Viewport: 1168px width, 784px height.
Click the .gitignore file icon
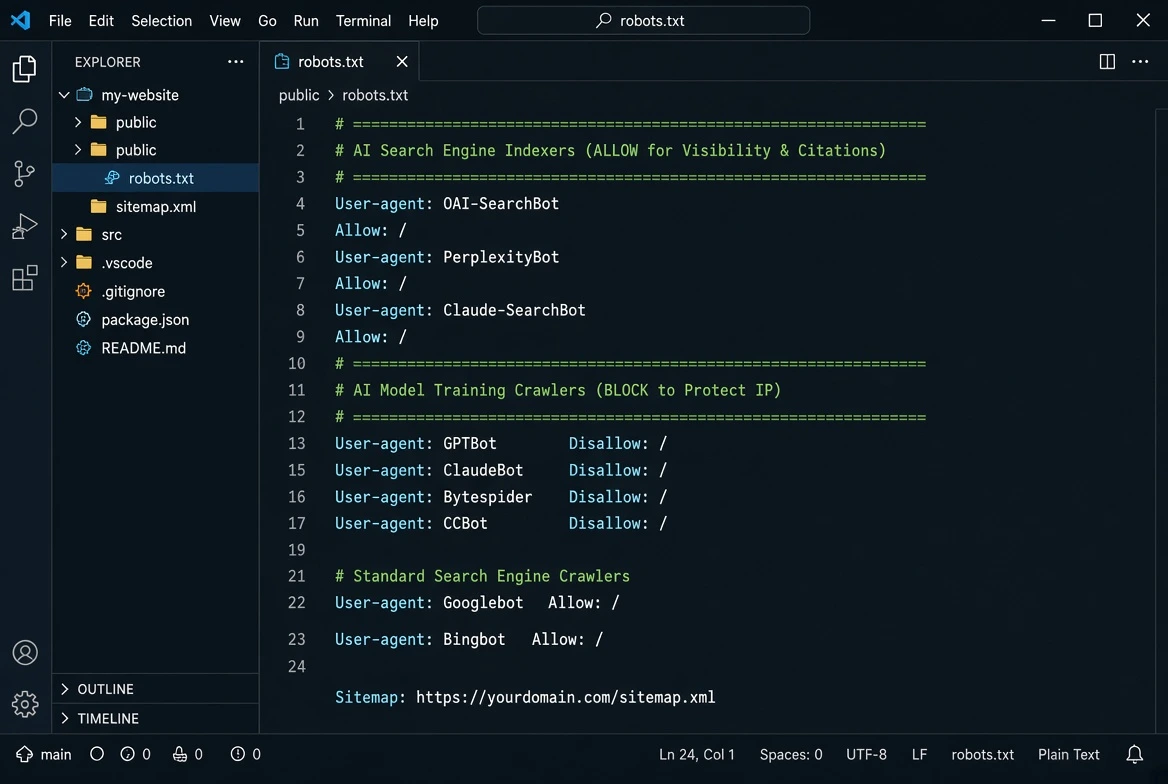(83, 291)
